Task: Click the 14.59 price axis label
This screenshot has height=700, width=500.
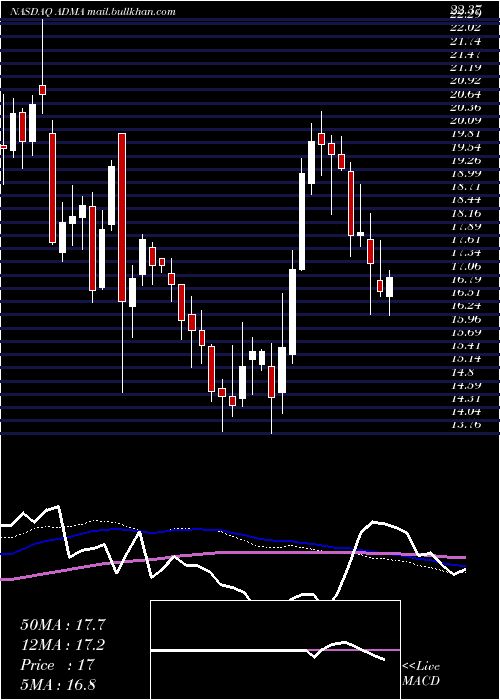Action: [x=466, y=385]
